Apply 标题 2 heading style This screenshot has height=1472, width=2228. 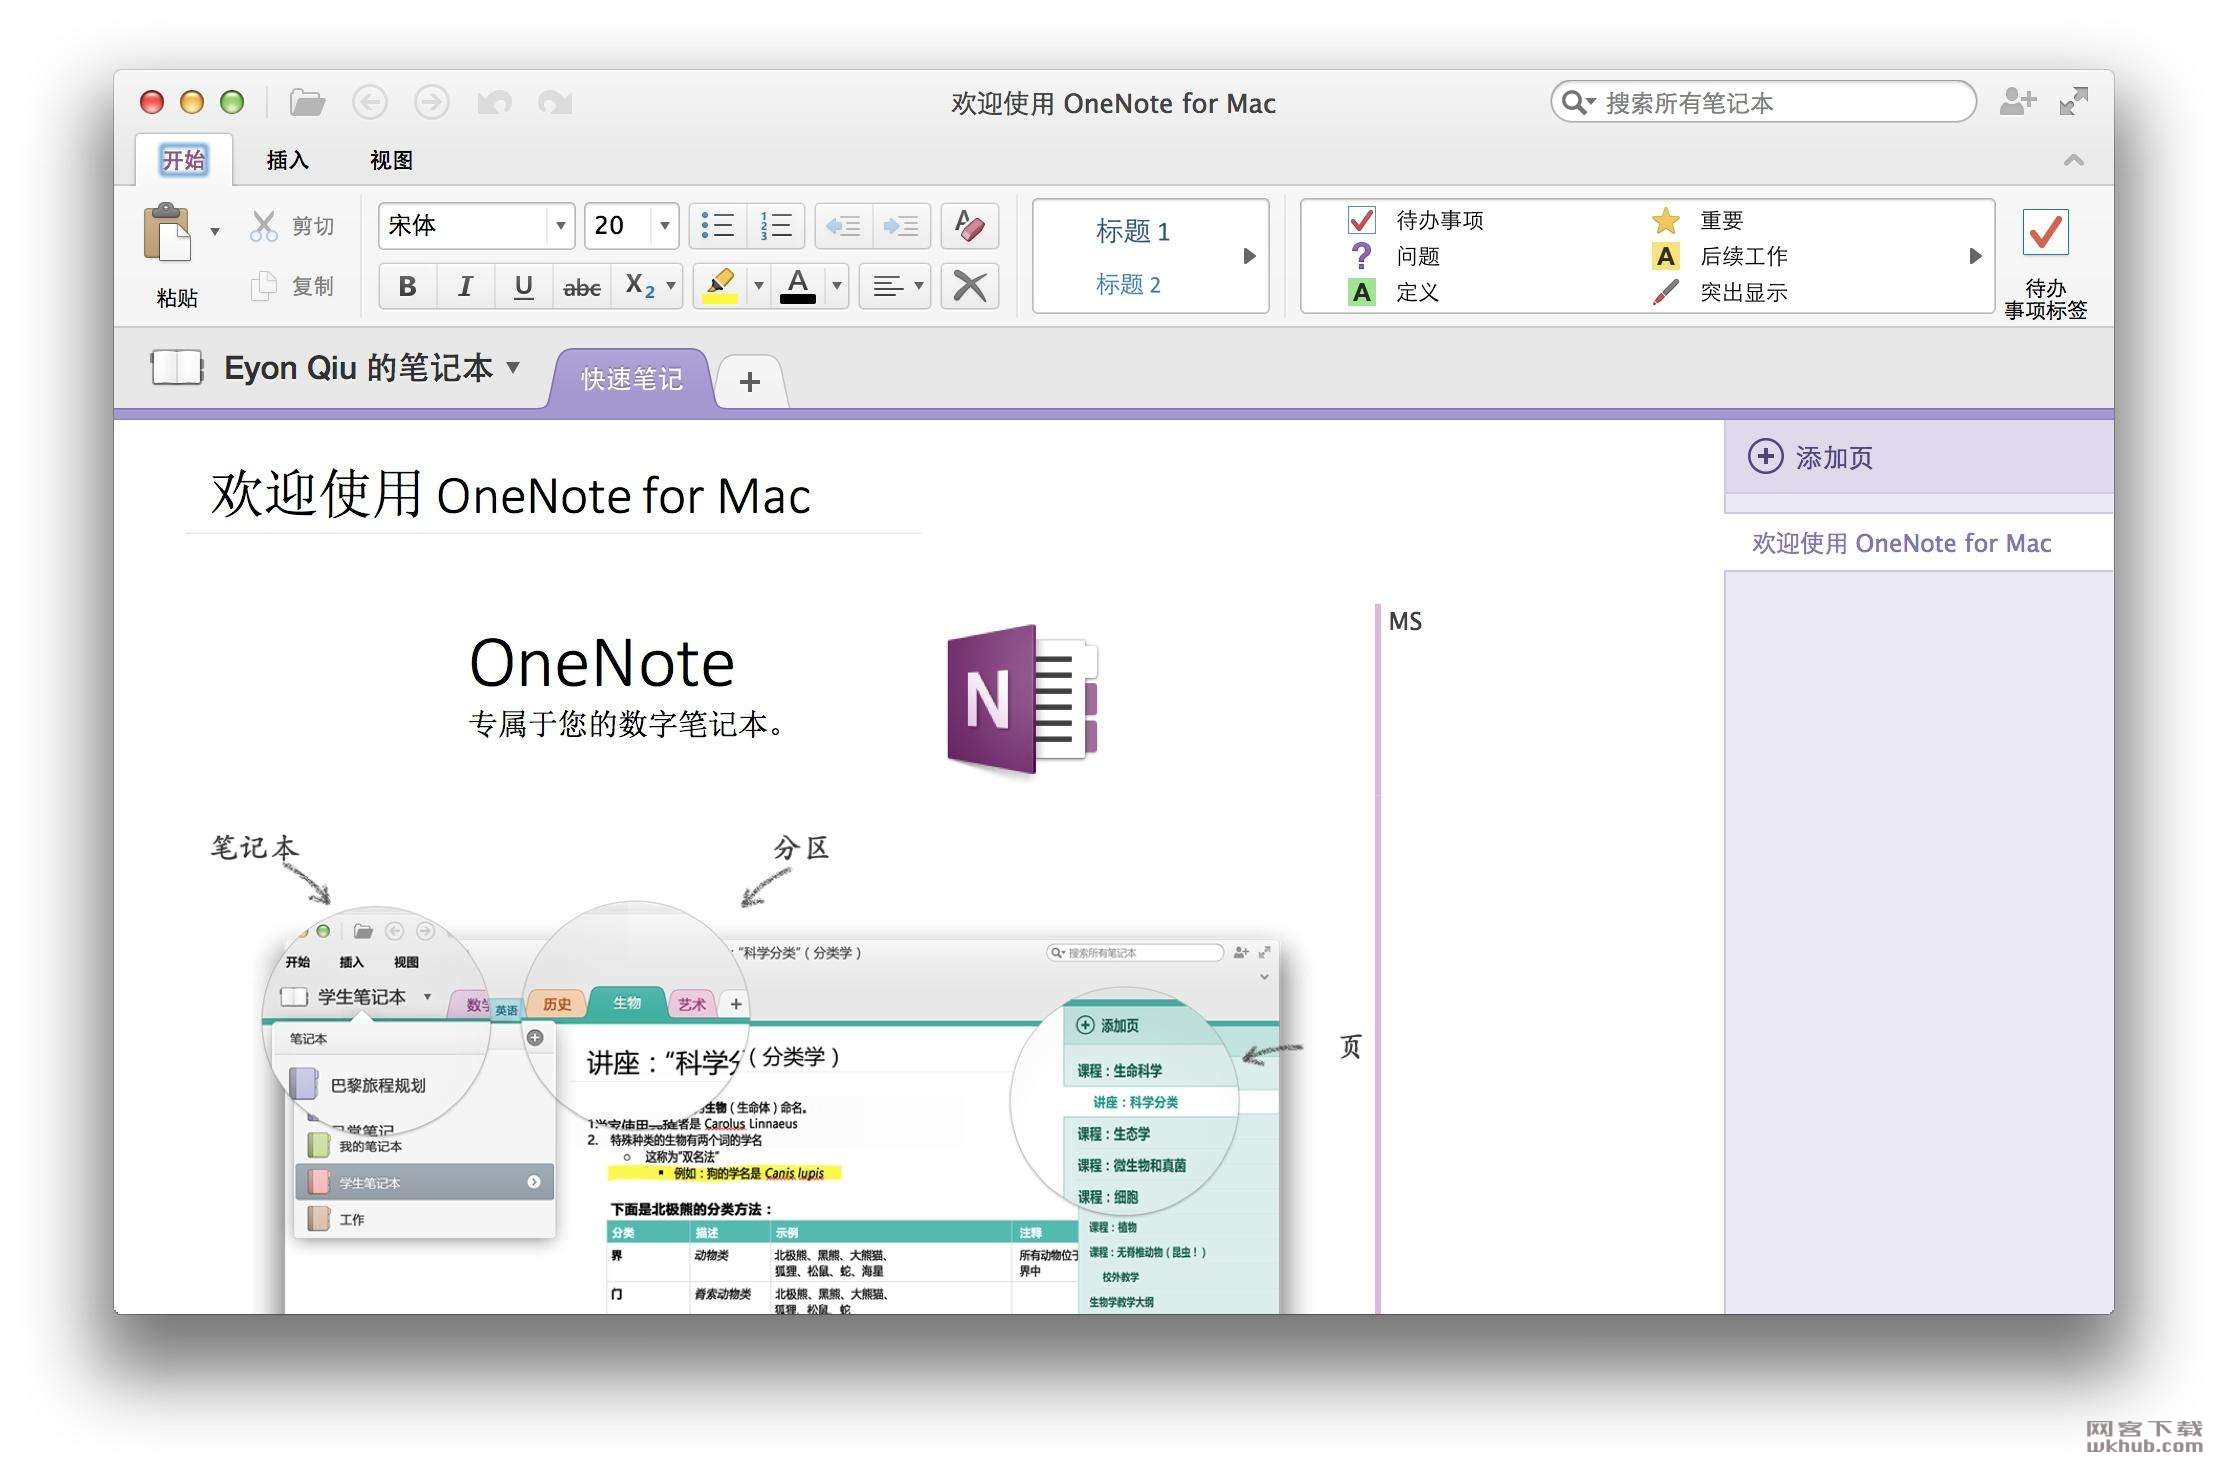[1128, 285]
